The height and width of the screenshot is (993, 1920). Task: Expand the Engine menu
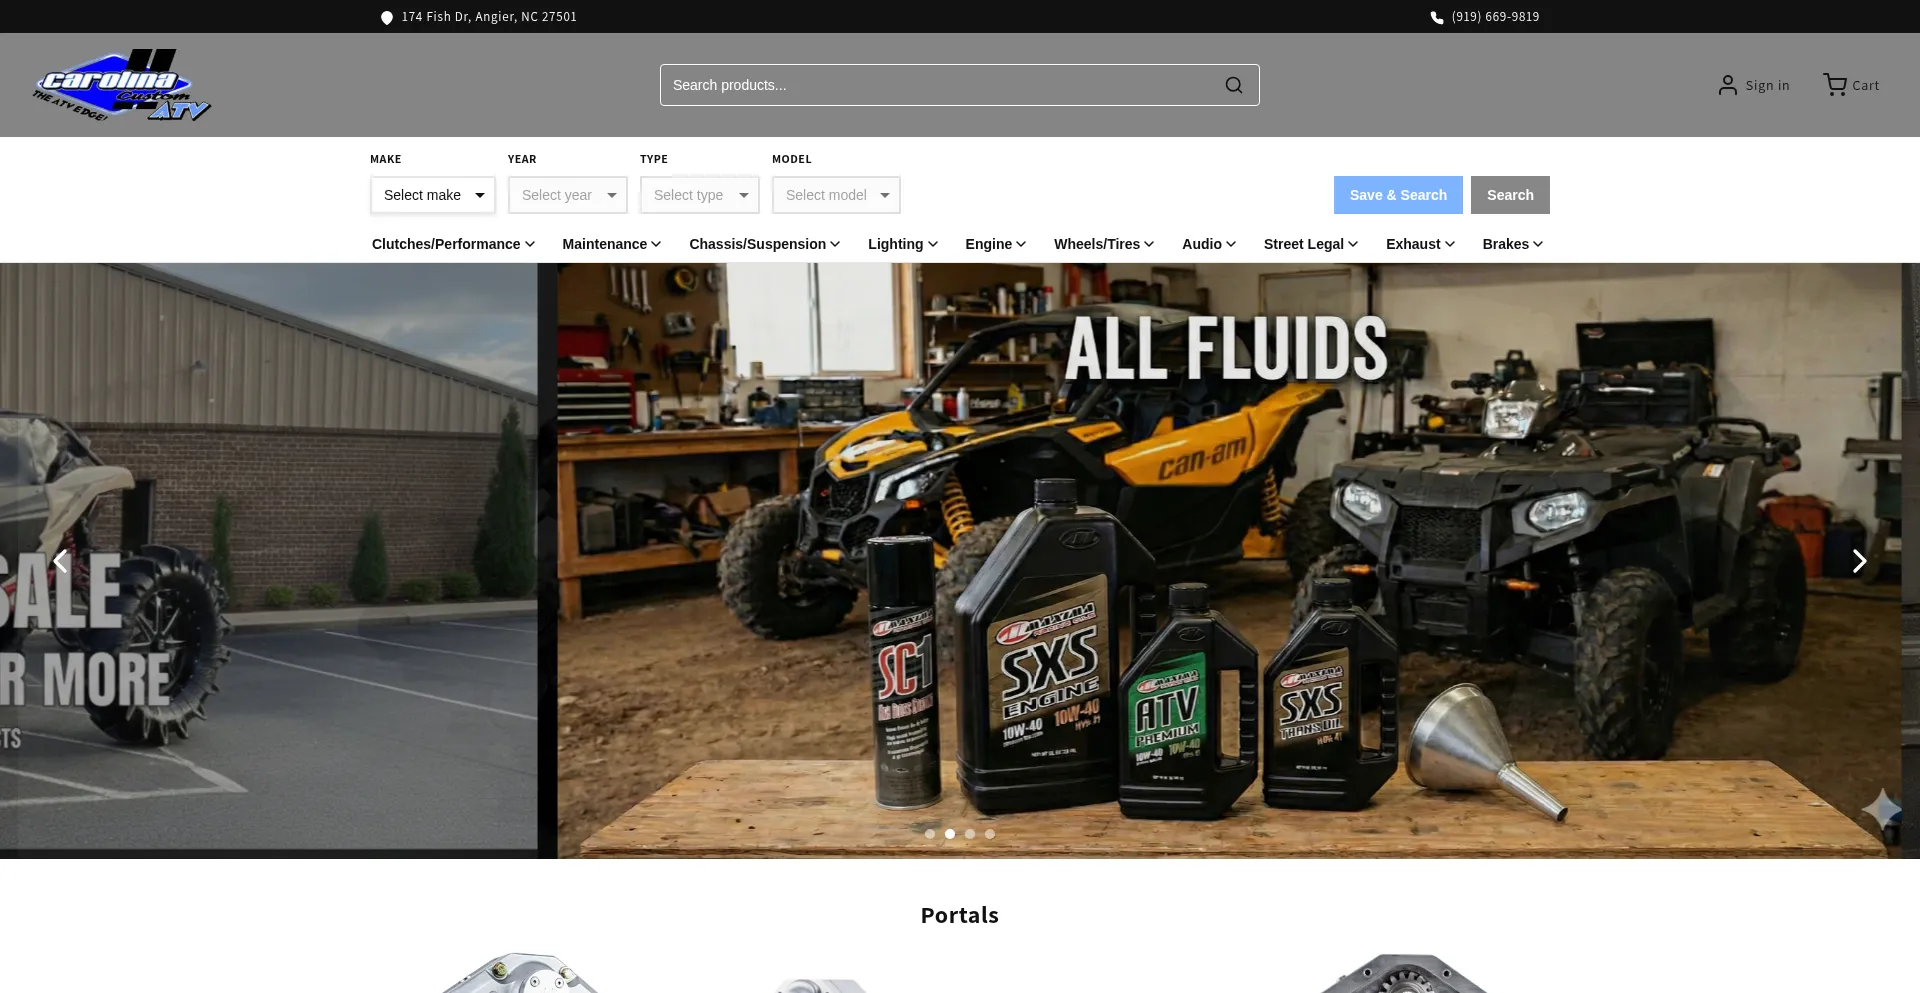pyautogui.click(x=995, y=244)
